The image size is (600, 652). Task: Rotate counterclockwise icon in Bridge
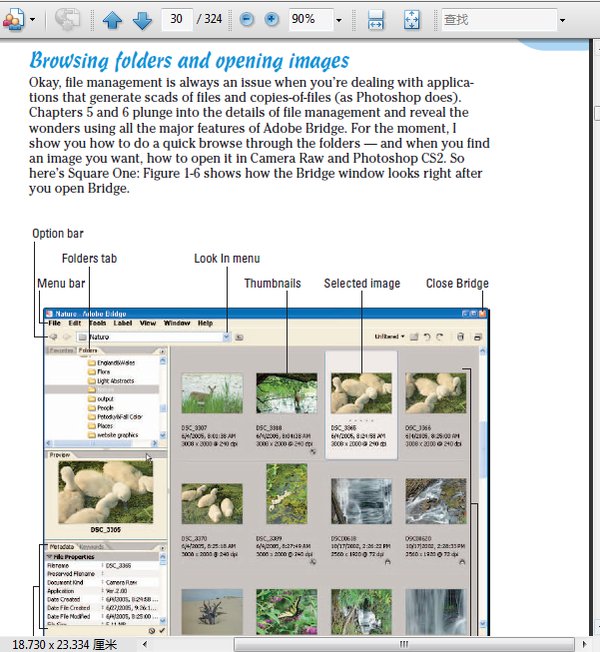427,337
